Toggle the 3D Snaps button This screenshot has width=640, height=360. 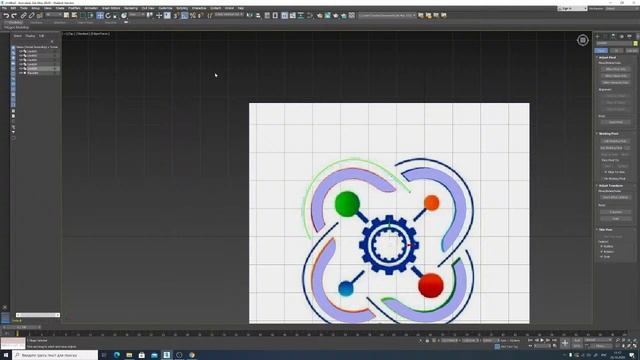(x=176, y=16)
